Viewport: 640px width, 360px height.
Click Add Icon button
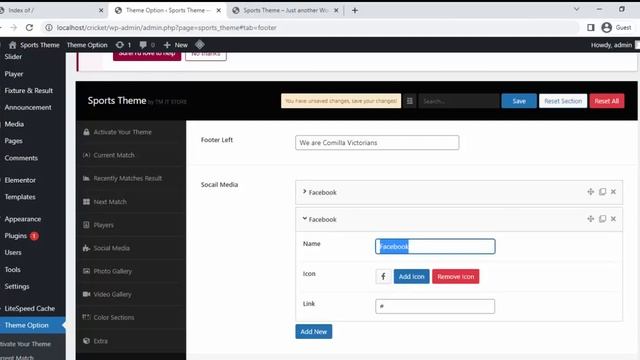click(x=411, y=276)
